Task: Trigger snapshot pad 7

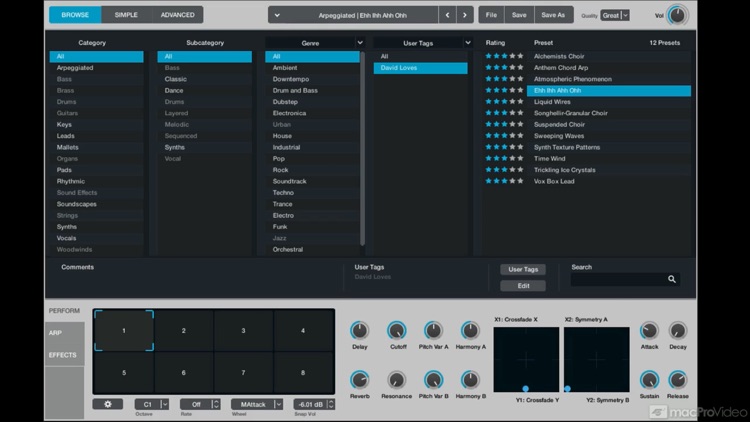Action: [x=243, y=372]
